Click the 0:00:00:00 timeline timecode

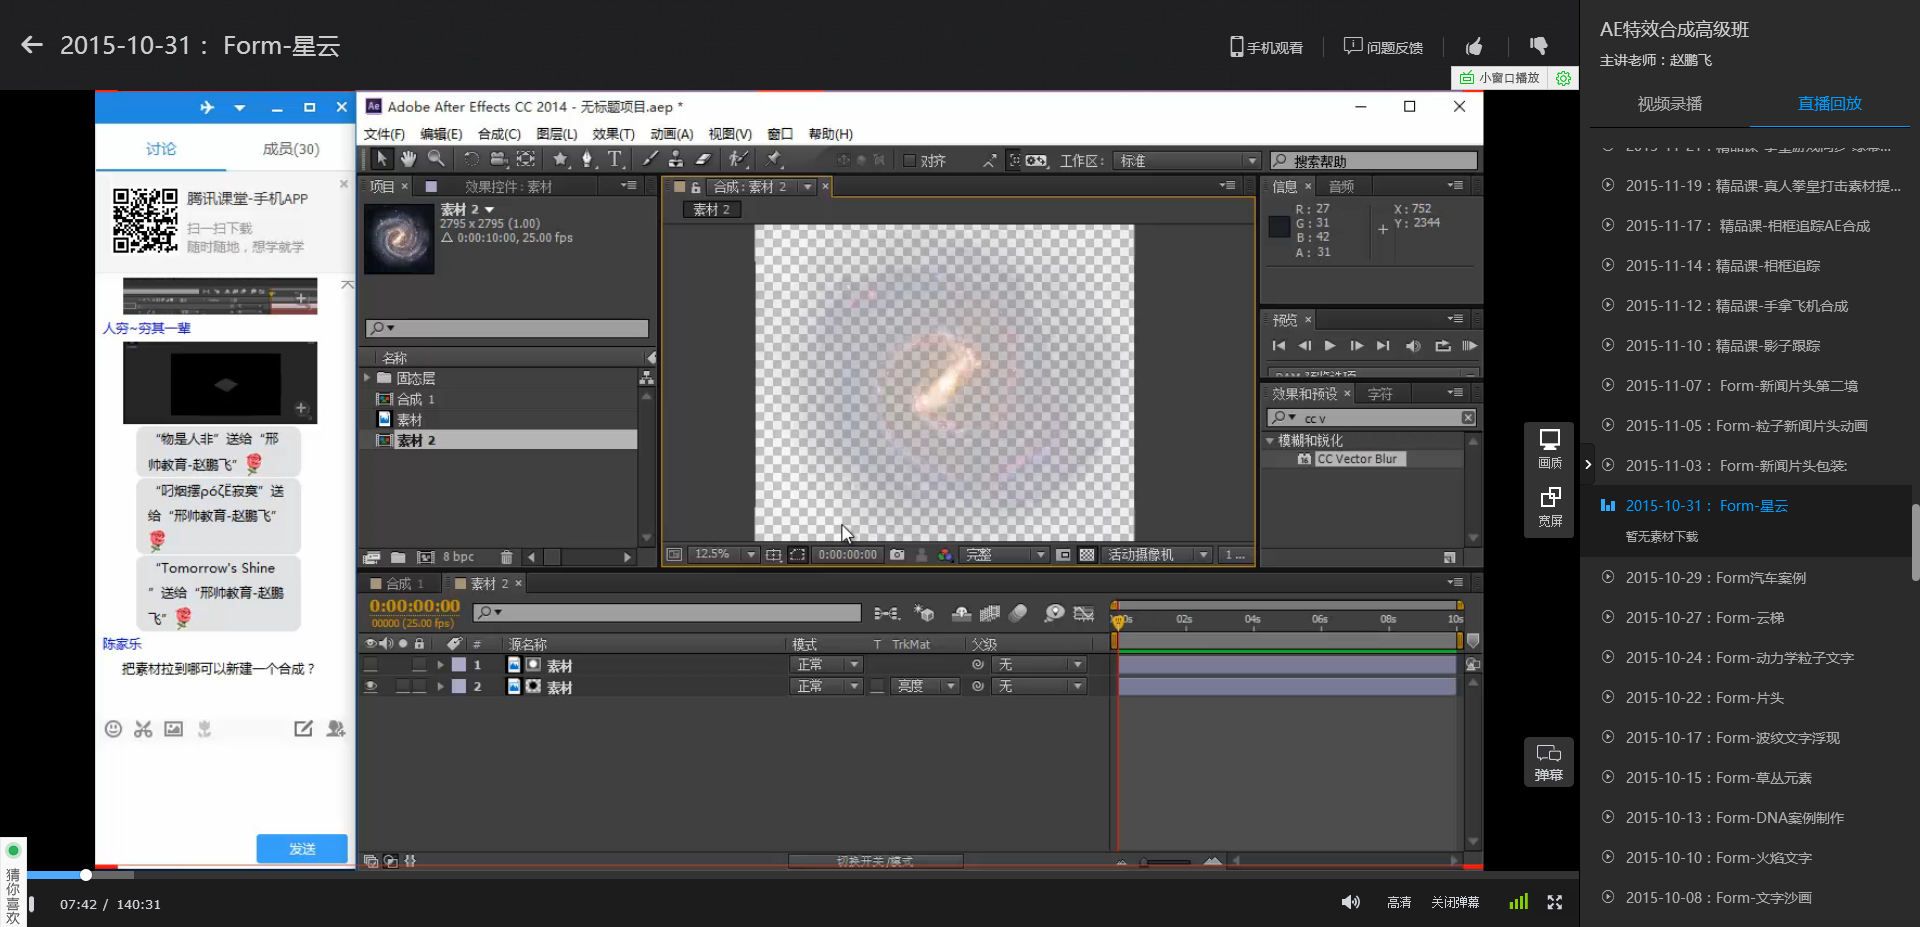[x=414, y=606]
